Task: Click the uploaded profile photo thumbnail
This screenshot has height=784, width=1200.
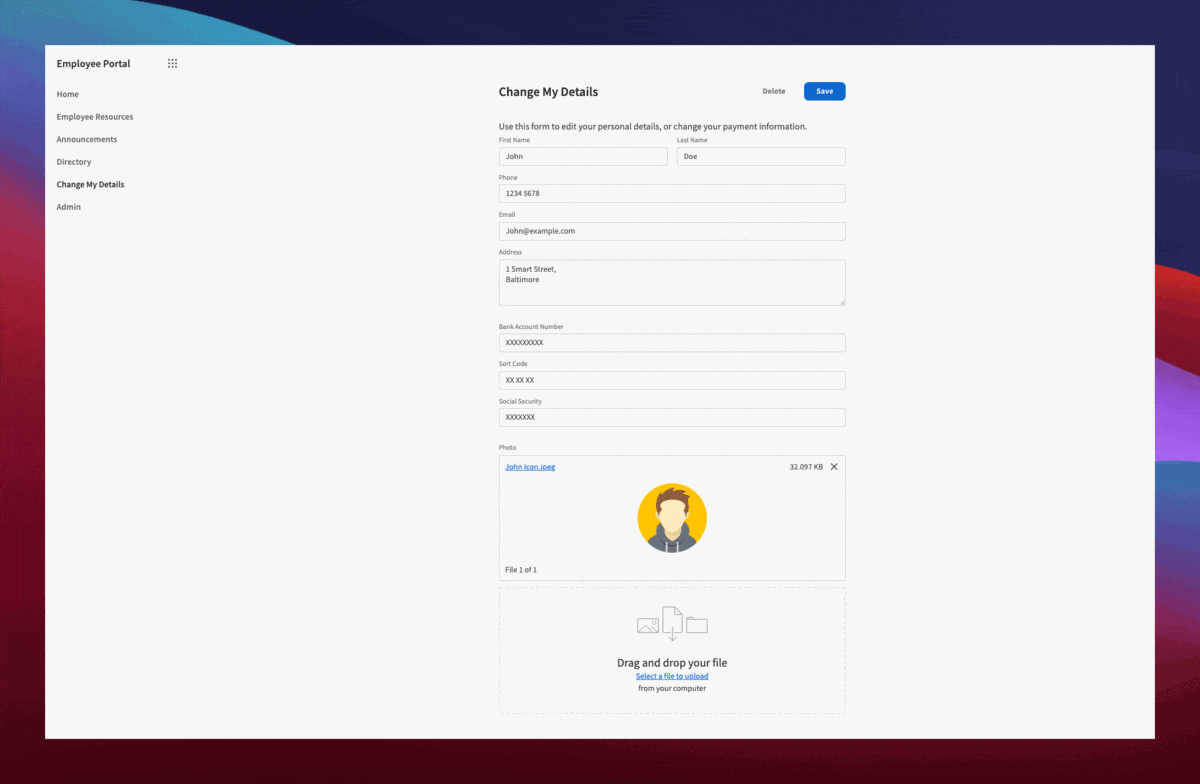Action: click(672, 518)
